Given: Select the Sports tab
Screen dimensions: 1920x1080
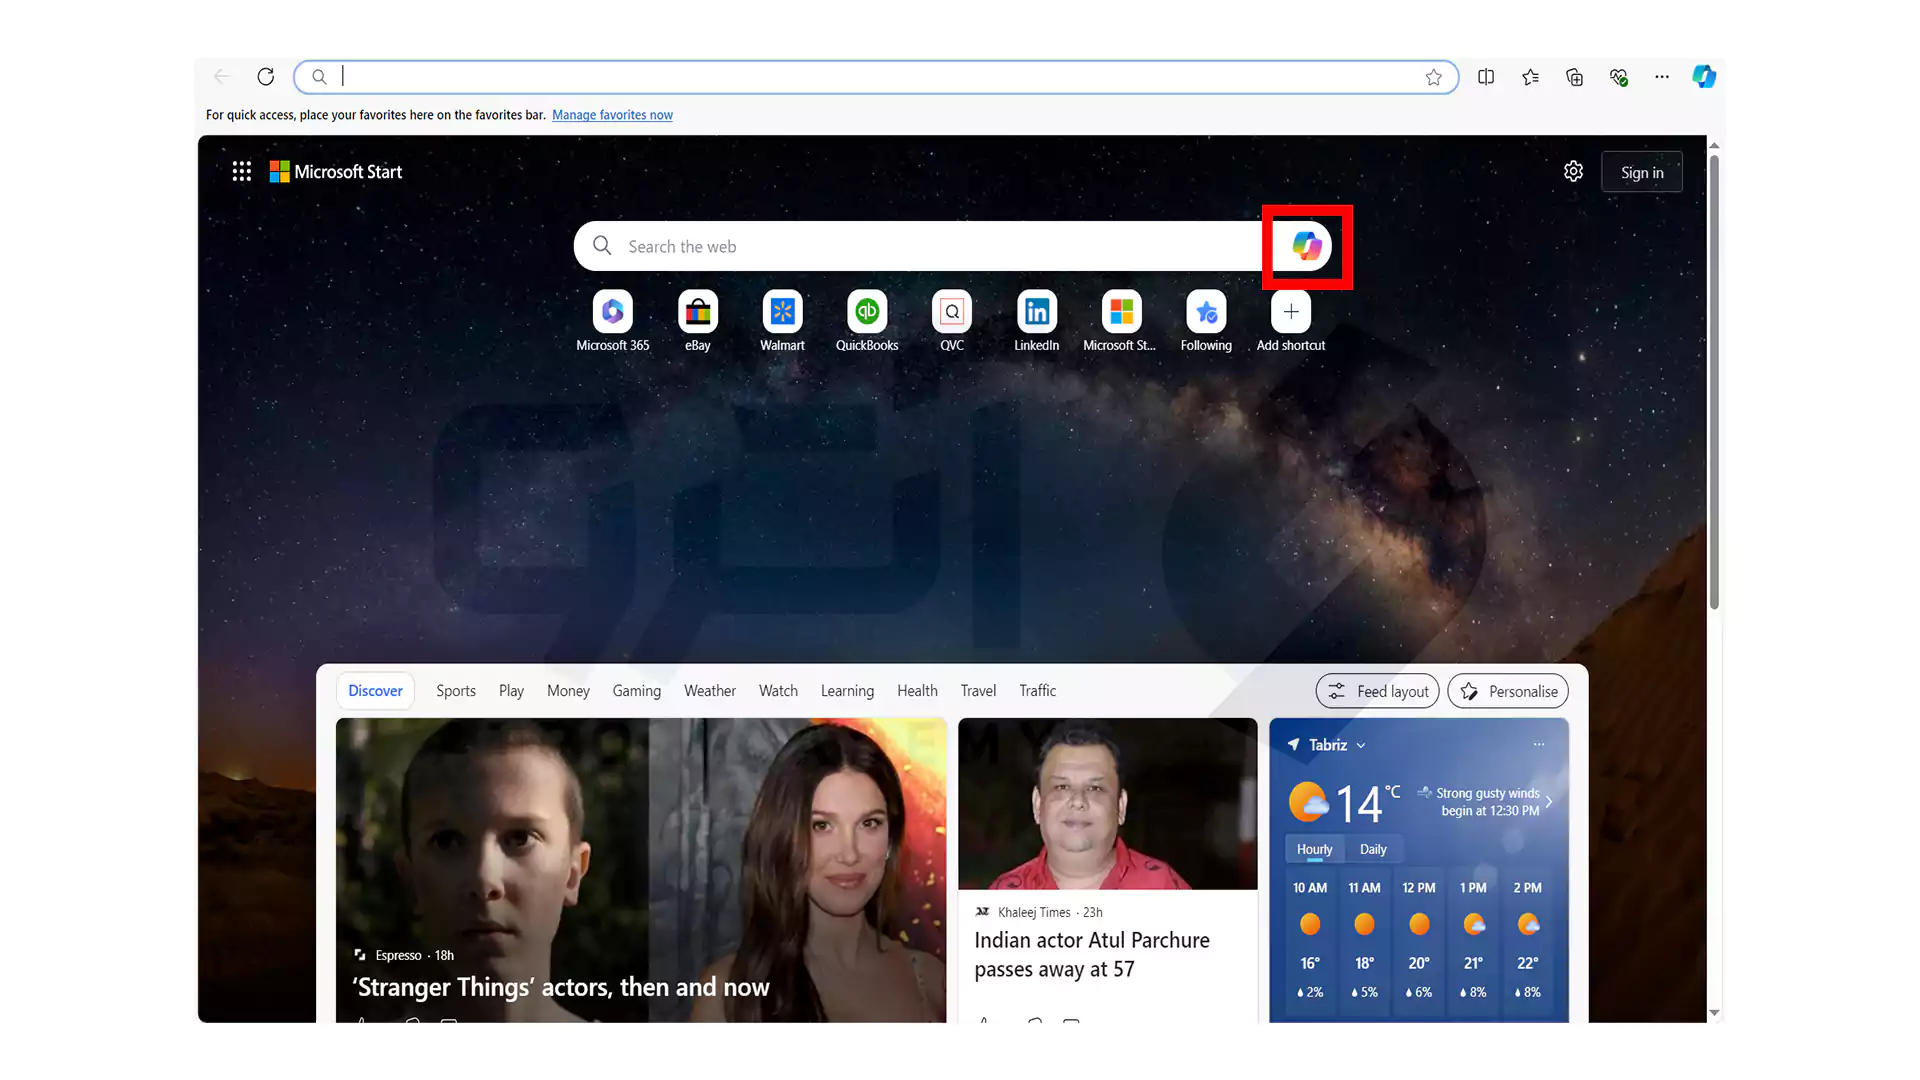Looking at the screenshot, I should click(x=456, y=691).
